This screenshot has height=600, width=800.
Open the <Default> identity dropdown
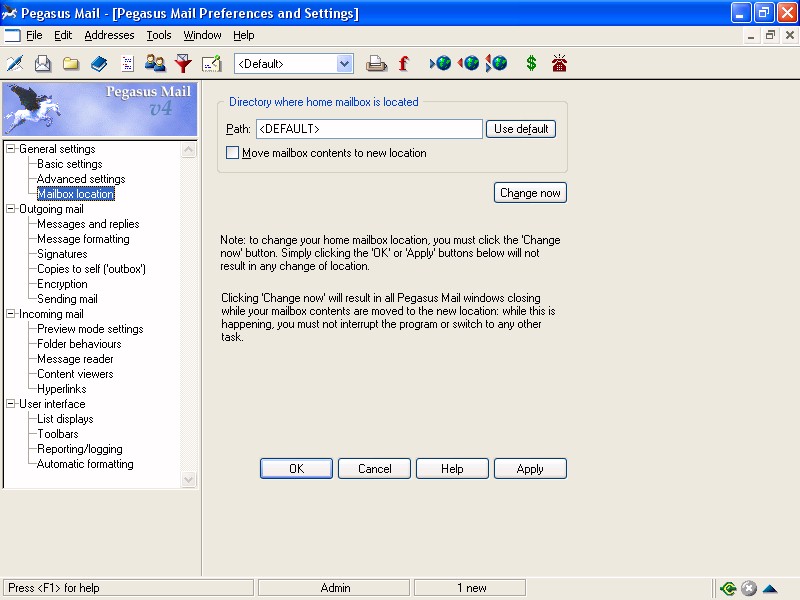click(x=344, y=64)
